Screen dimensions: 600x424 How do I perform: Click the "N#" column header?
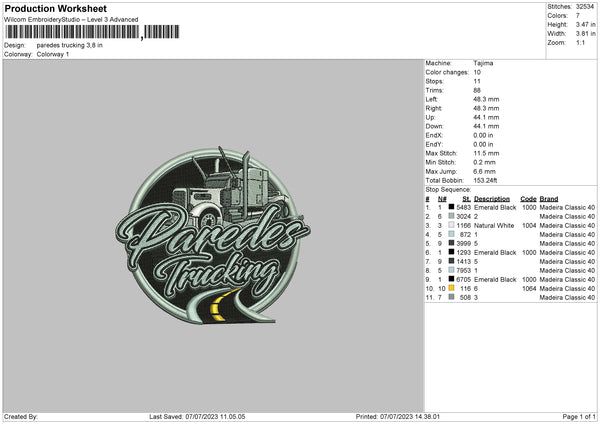[442, 199]
